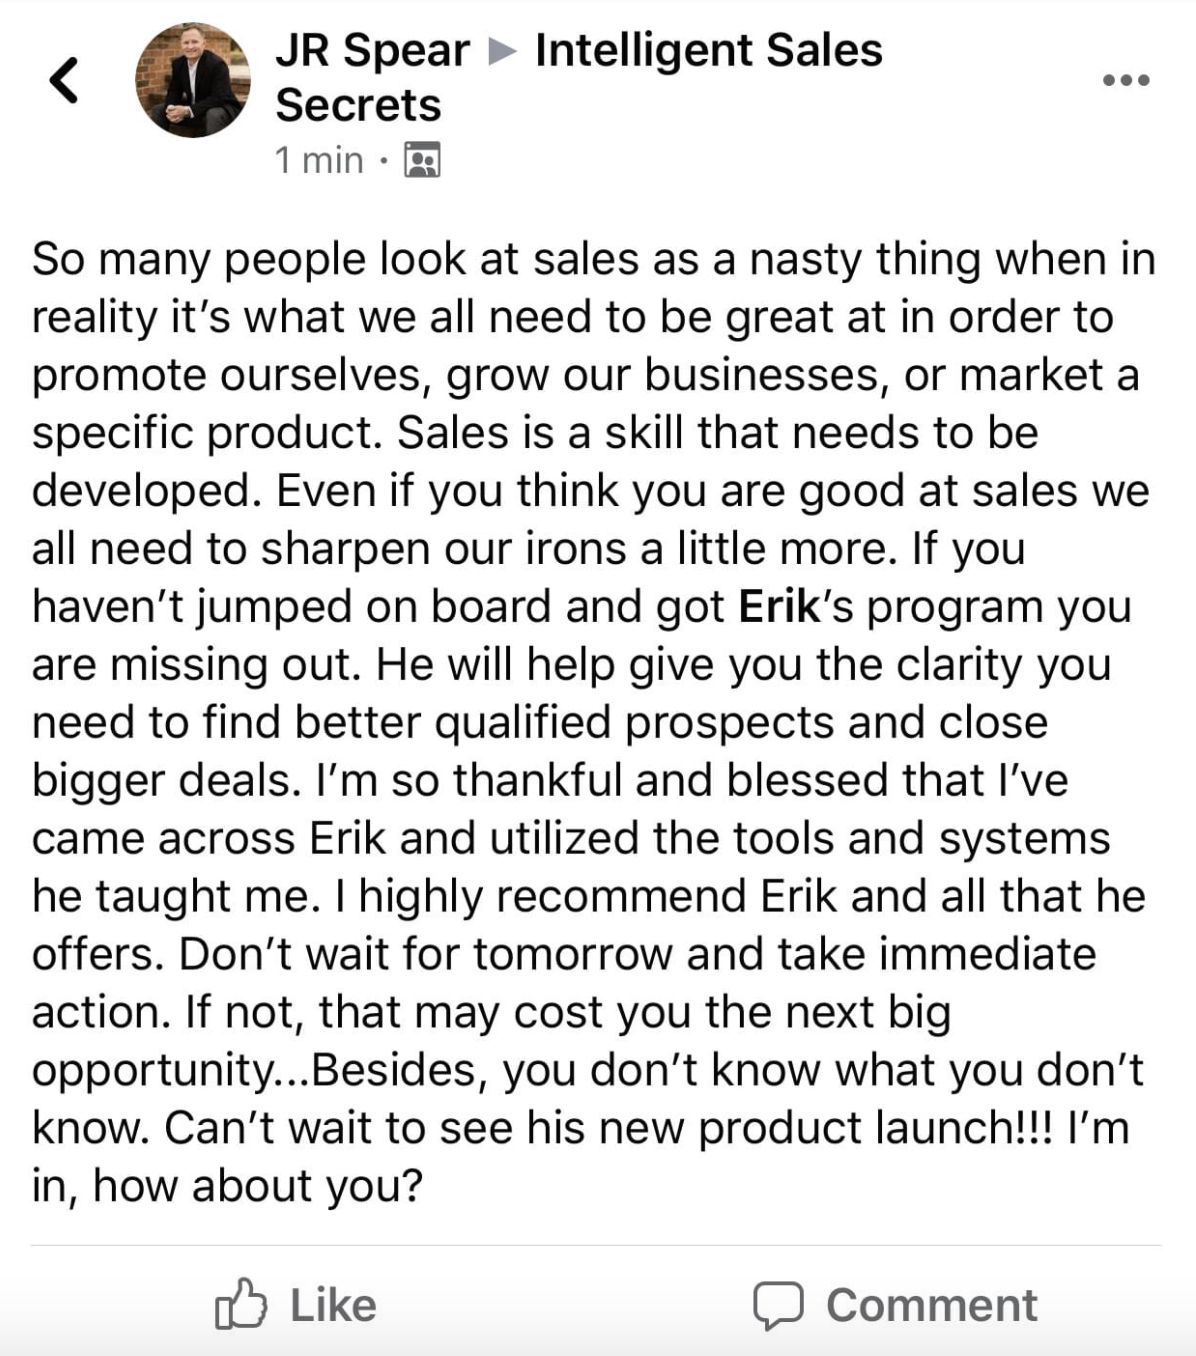Open JR Spear's round profile photo
This screenshot has height=1356, width=1196.
[x=193, y=80]
